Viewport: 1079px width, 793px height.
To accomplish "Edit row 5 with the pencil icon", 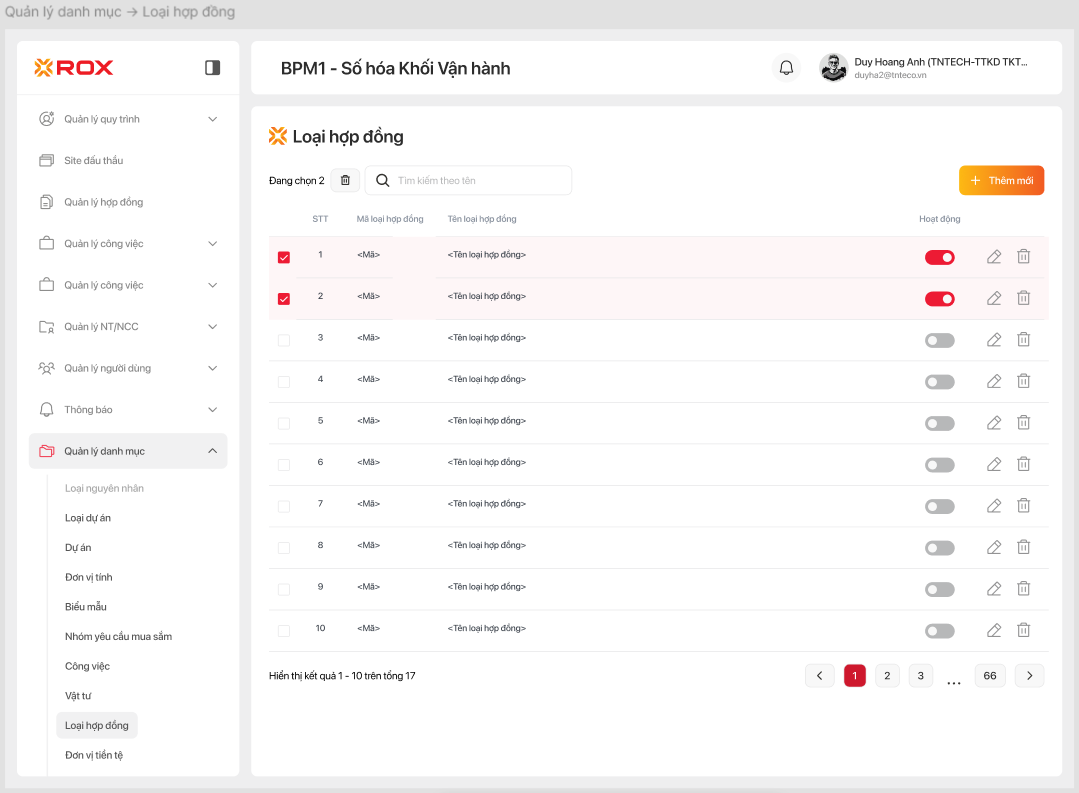I will click(x=993, y=423).
